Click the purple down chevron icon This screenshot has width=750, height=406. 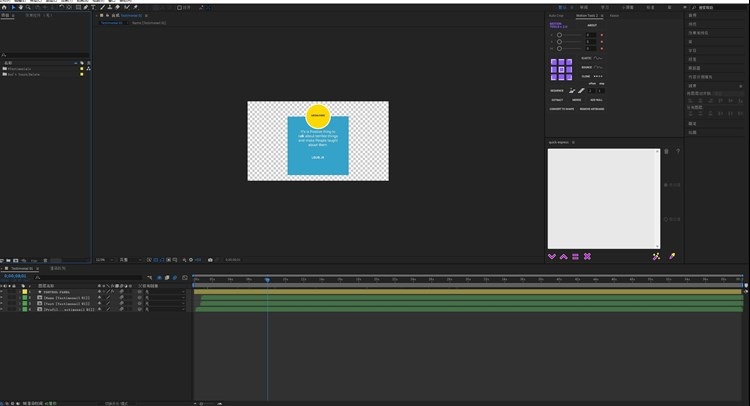(551, 257)
